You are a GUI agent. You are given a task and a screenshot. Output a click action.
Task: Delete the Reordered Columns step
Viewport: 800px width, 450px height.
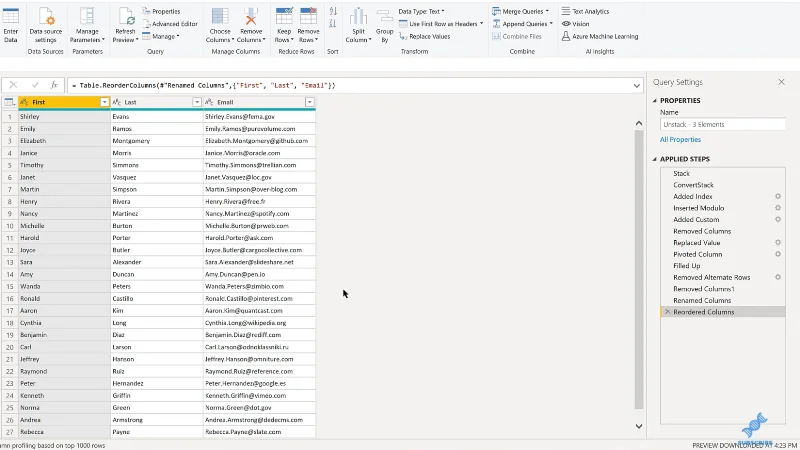click(667, 312)
